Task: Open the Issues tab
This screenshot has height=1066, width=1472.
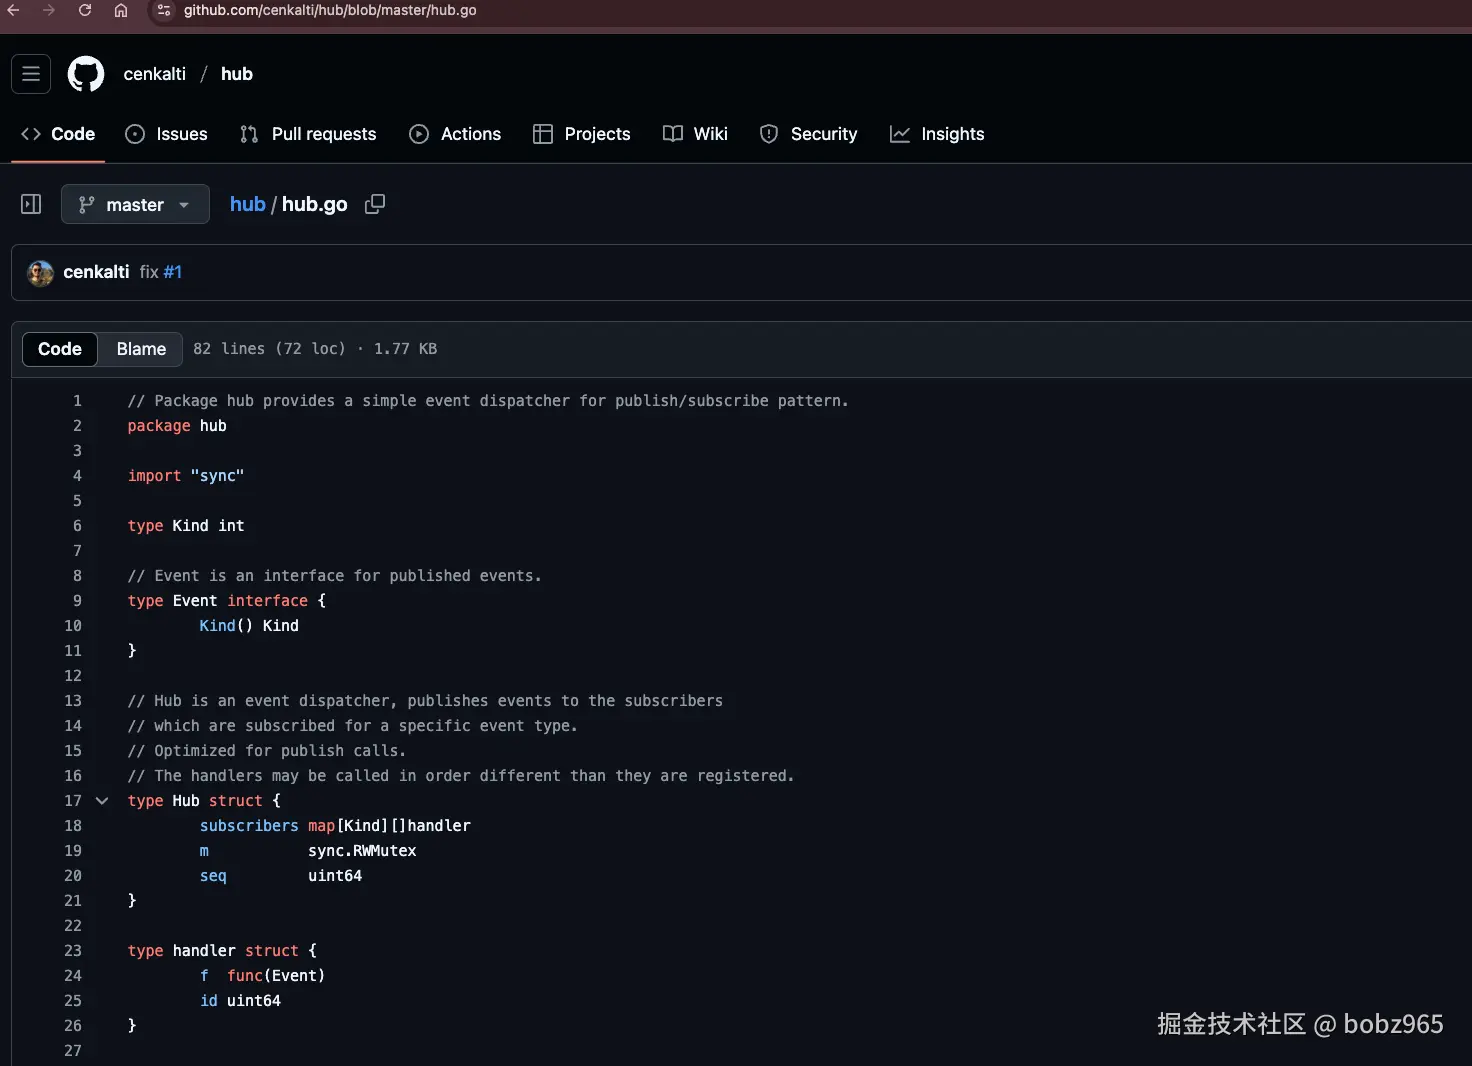Action: click(x=166, y=134)
